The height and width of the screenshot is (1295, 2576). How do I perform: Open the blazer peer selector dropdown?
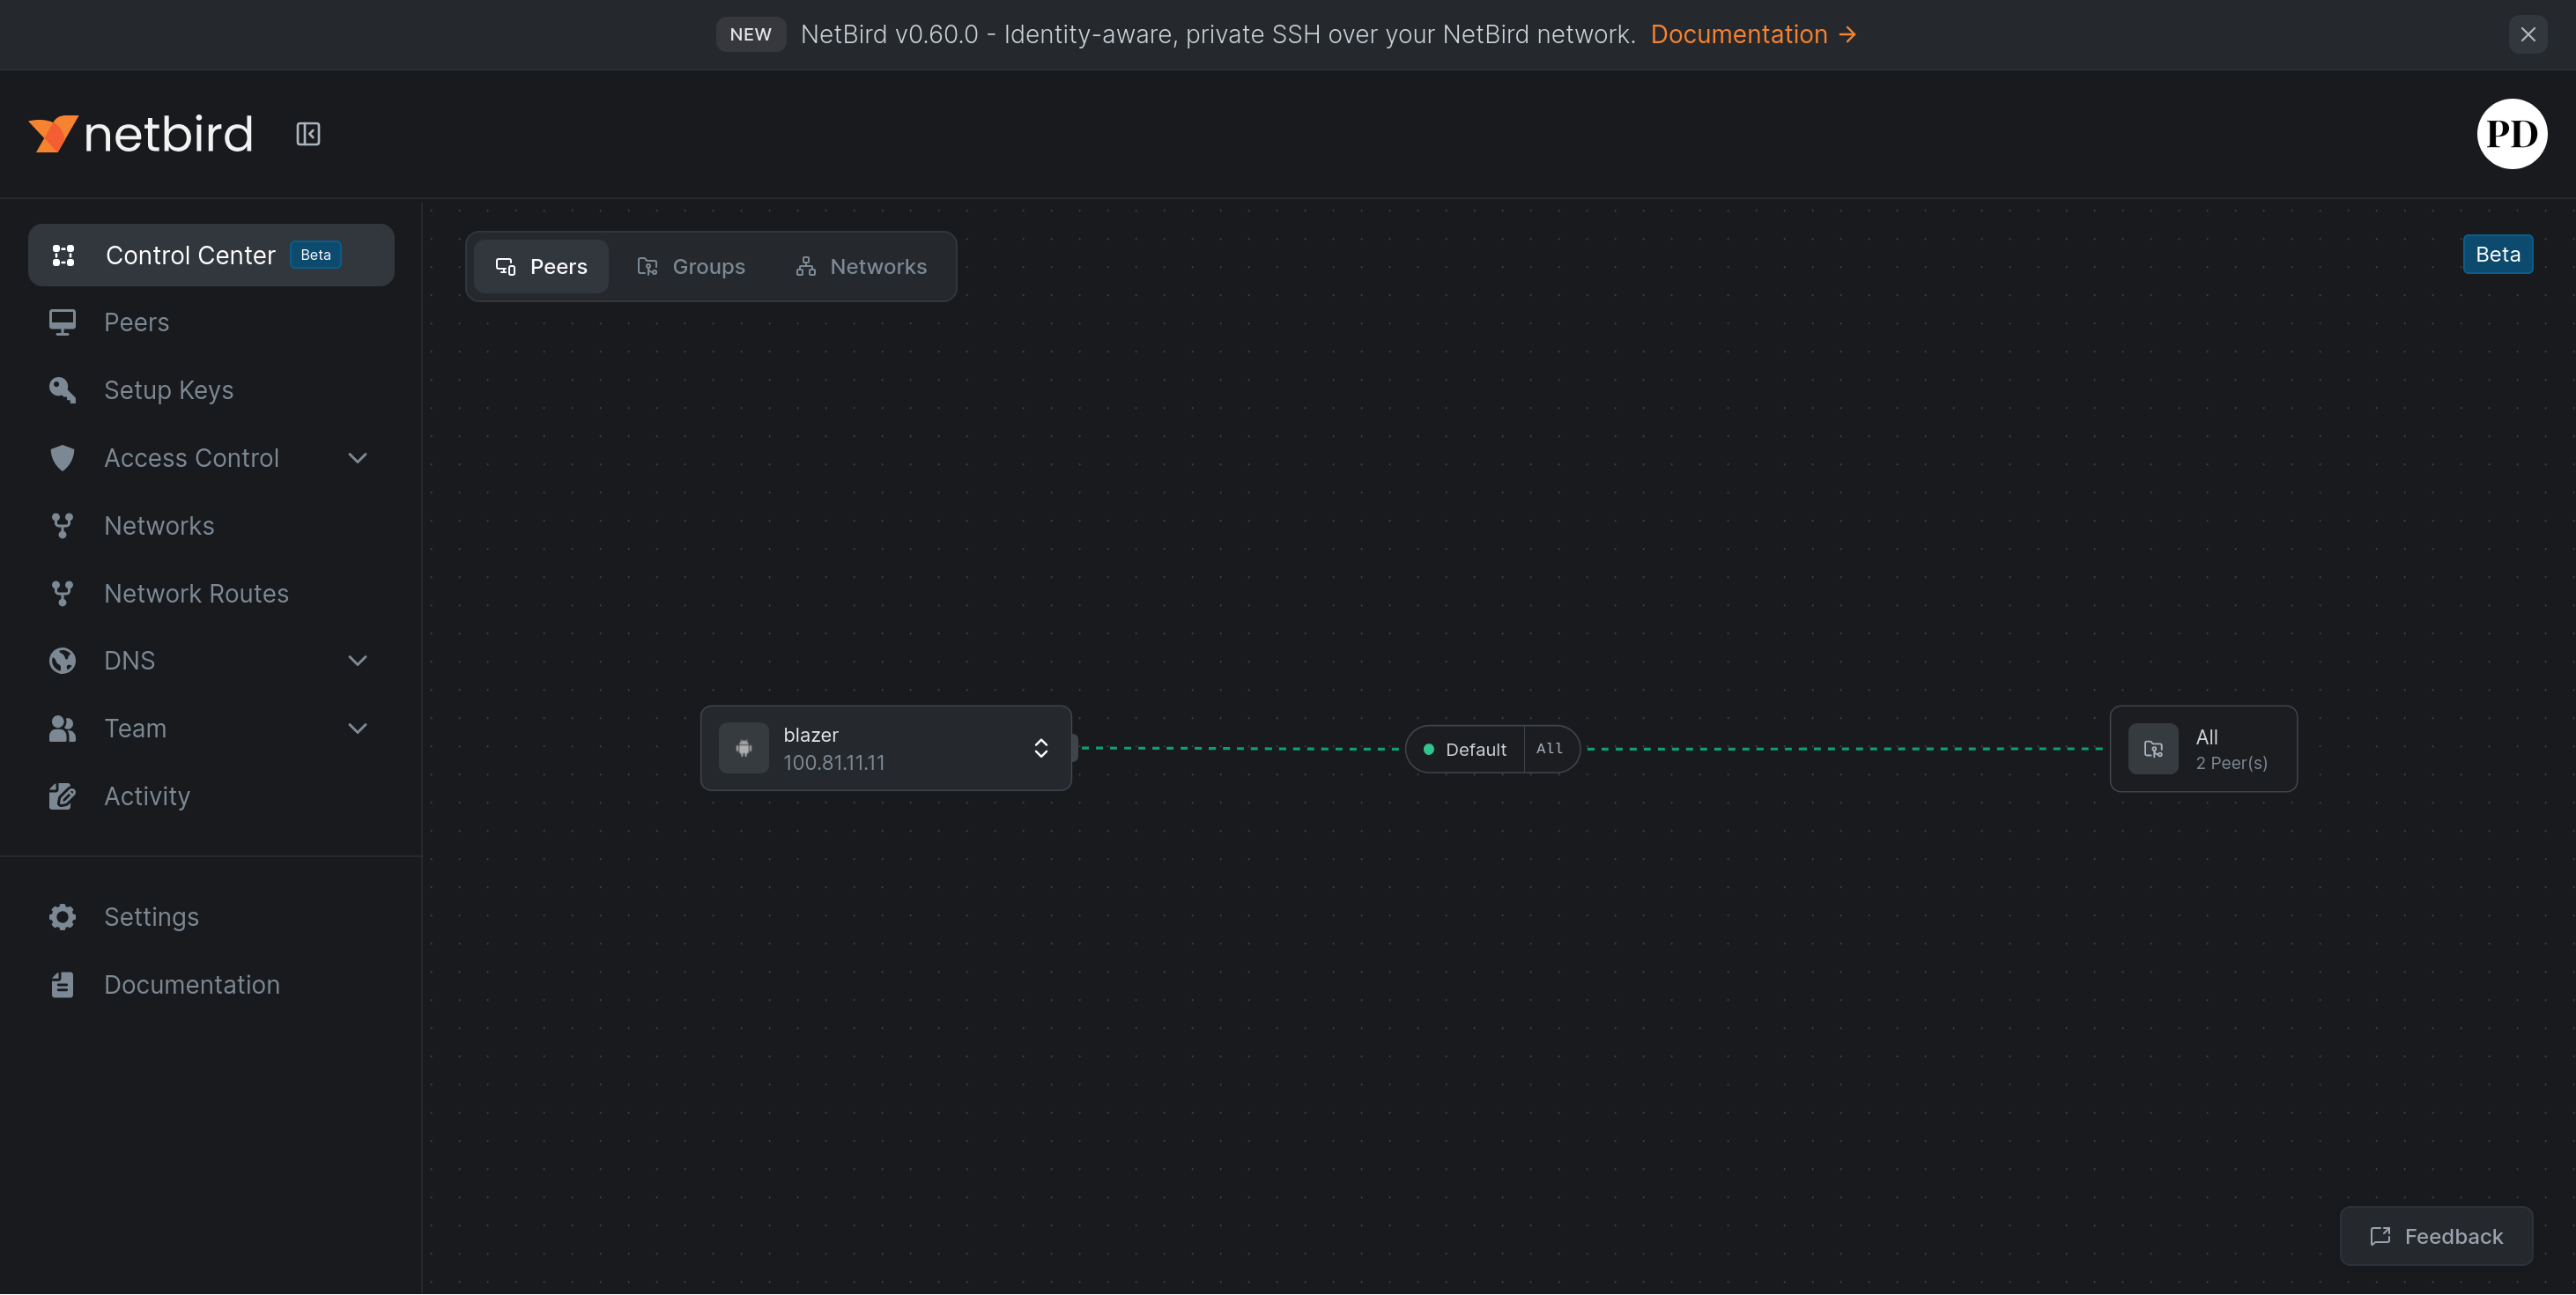point(1040,748)
